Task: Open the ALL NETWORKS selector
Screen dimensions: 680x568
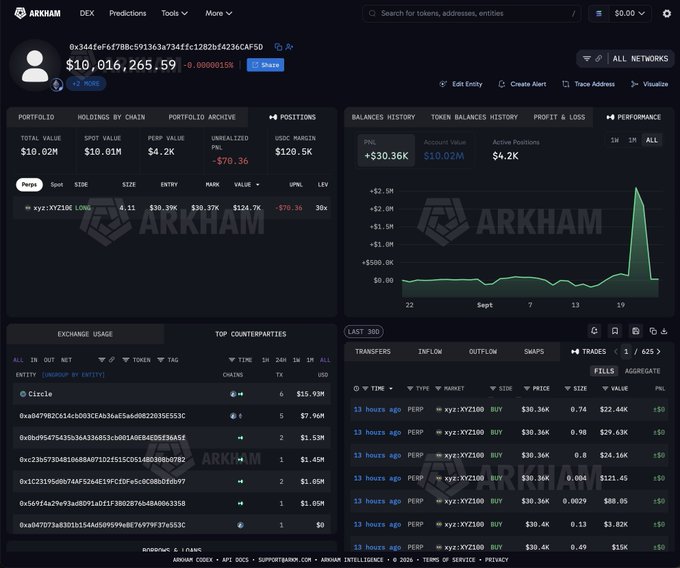Action: [640, 59]
